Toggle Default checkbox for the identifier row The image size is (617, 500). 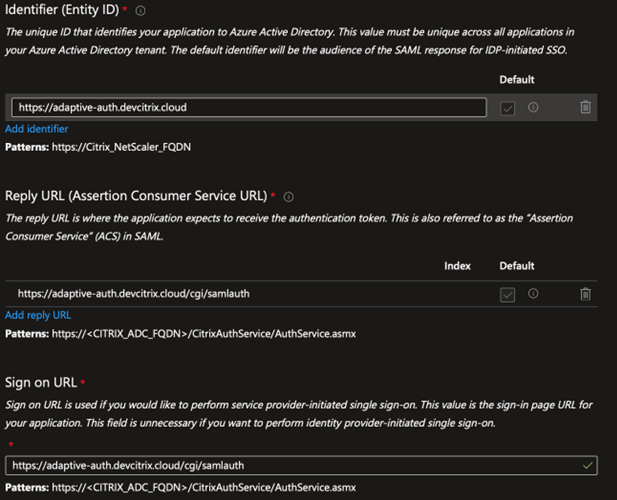pos(507,108)
